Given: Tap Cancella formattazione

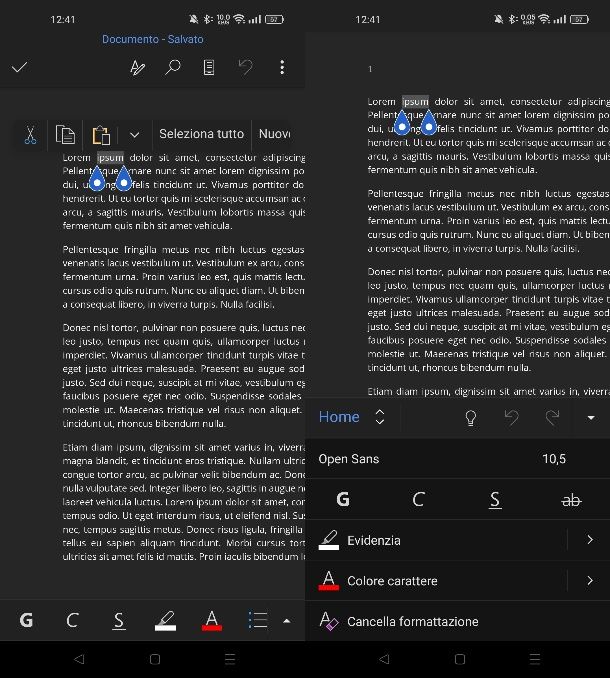Looking at the screenshot, I should 457,621.
